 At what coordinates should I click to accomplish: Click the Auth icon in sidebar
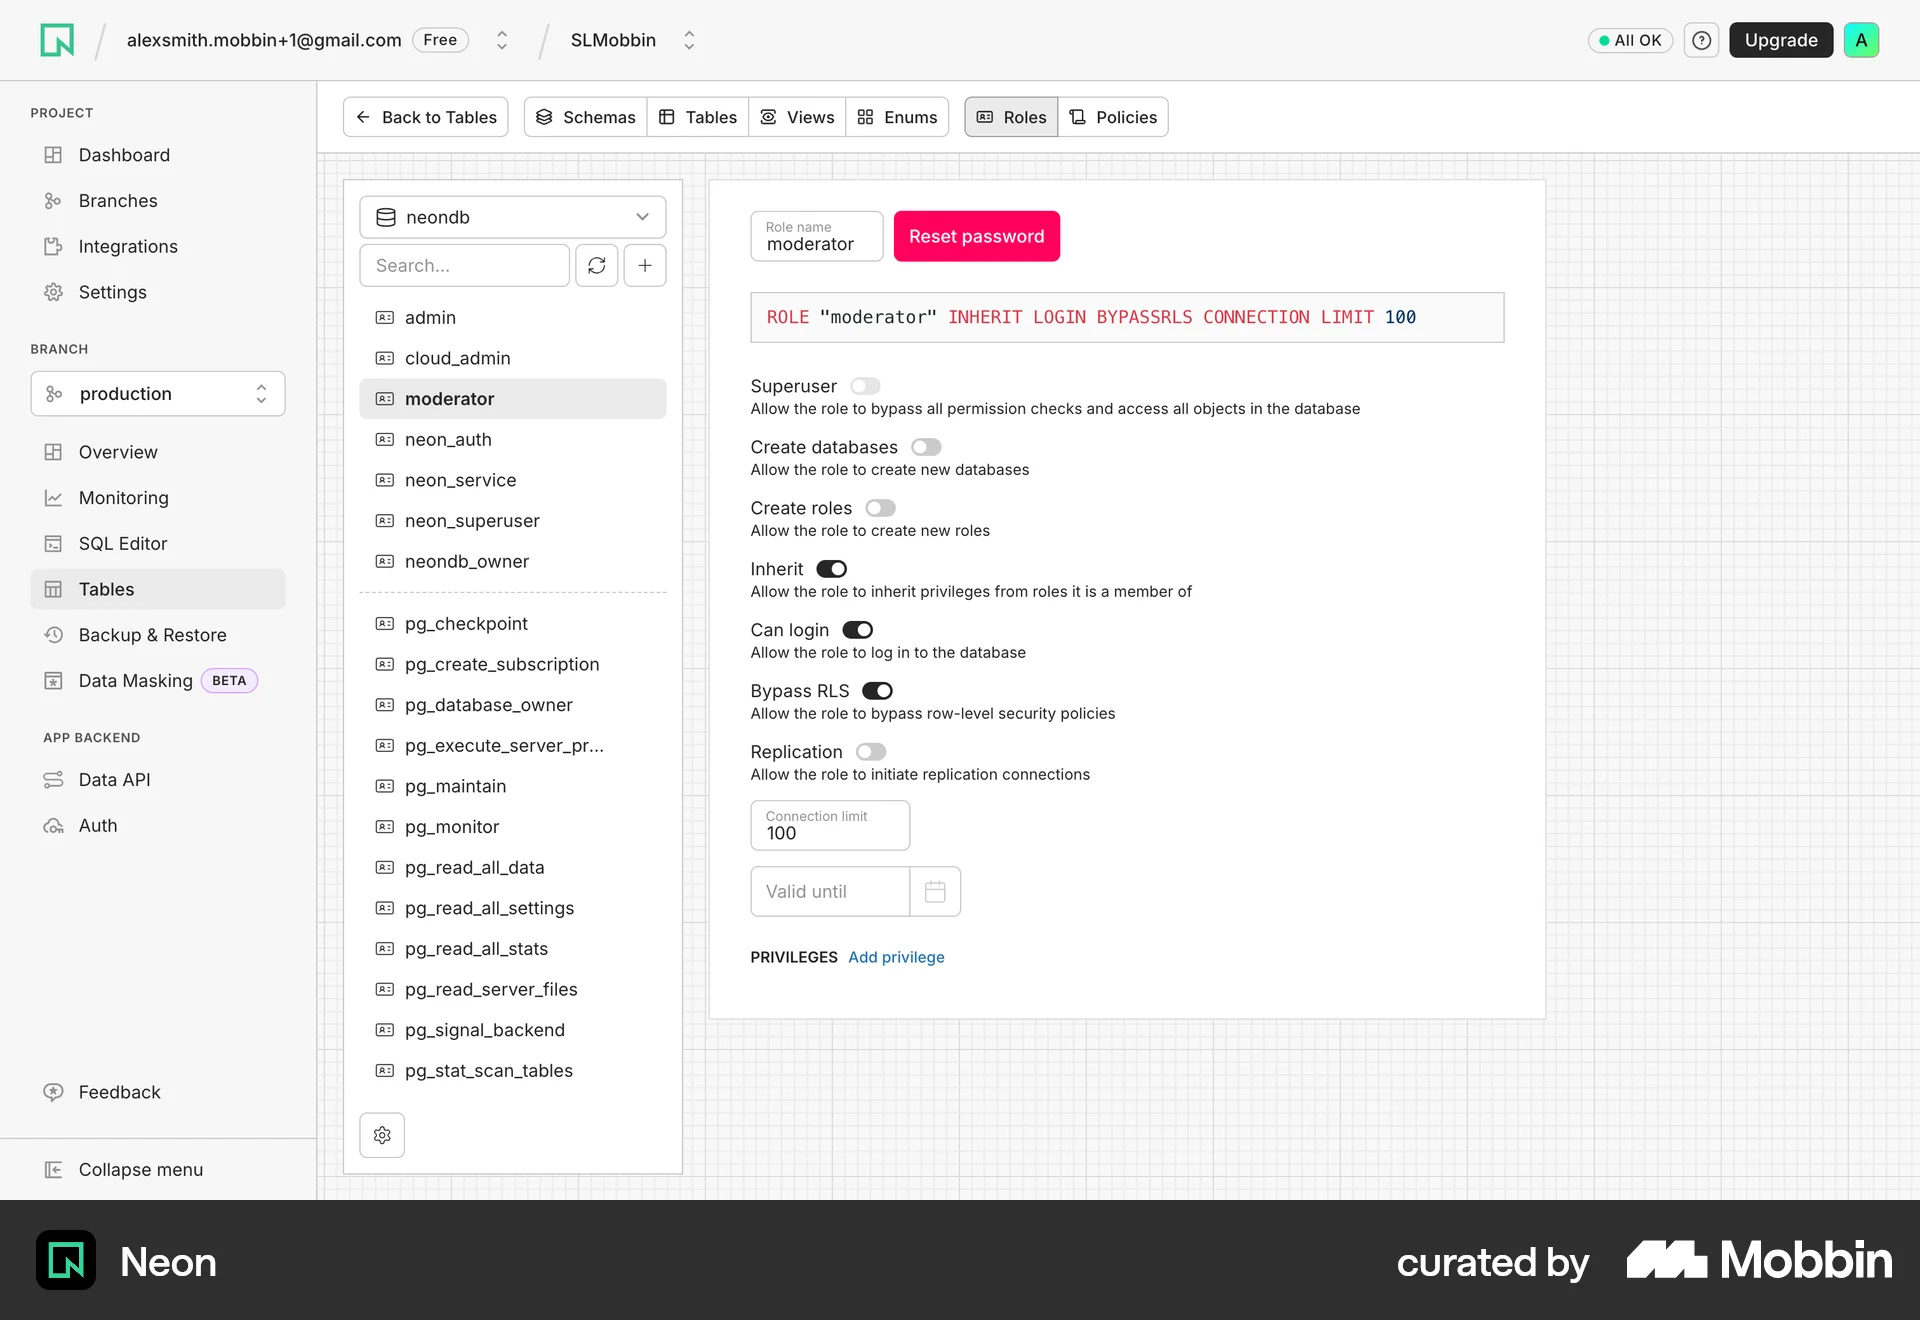tap(53, 826)
